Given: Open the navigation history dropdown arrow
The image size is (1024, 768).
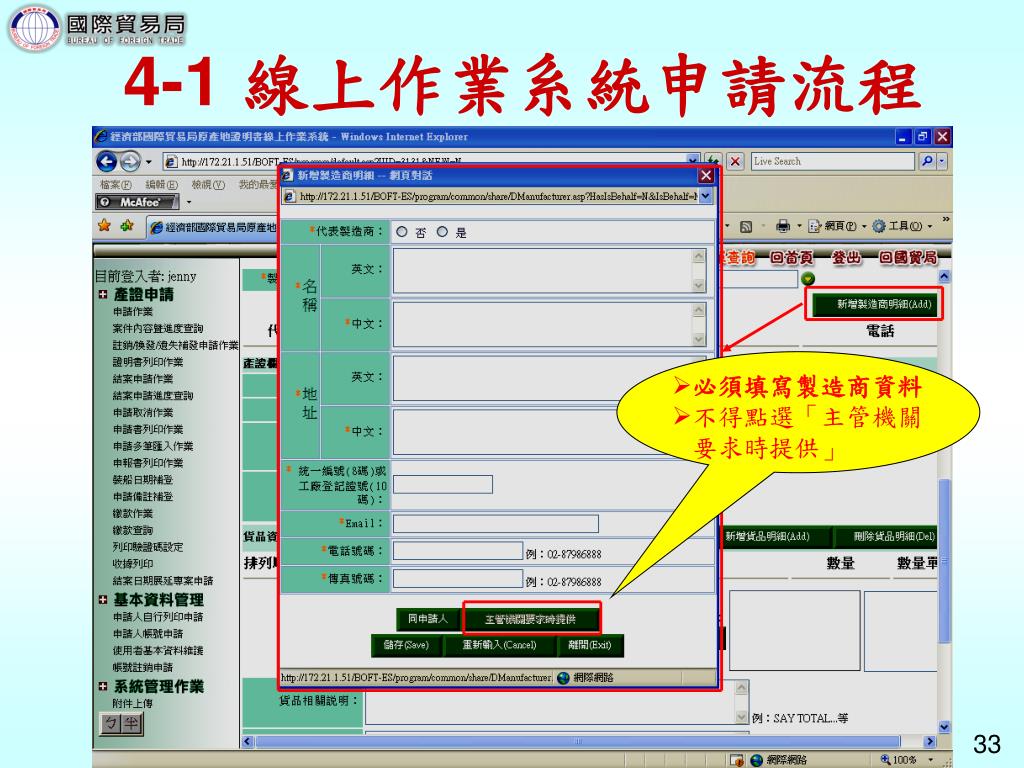Looking at the screenshot, I should click(x=149, y=162).
